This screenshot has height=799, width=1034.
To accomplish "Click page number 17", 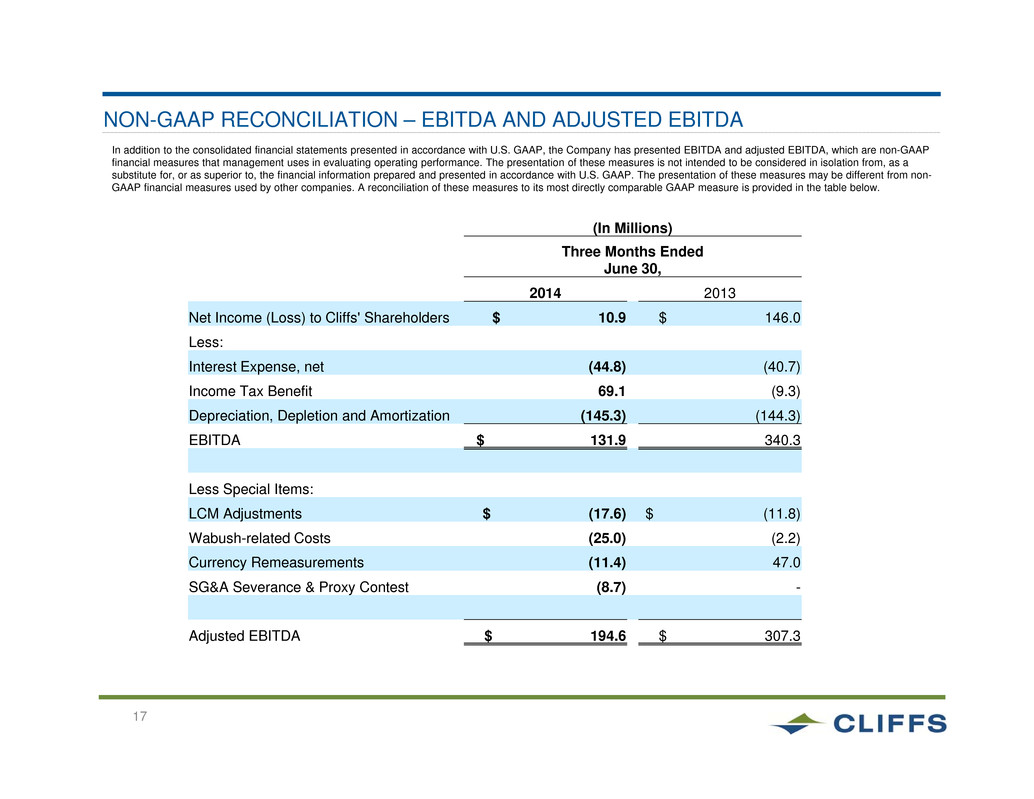I will (x=140, y=717).
